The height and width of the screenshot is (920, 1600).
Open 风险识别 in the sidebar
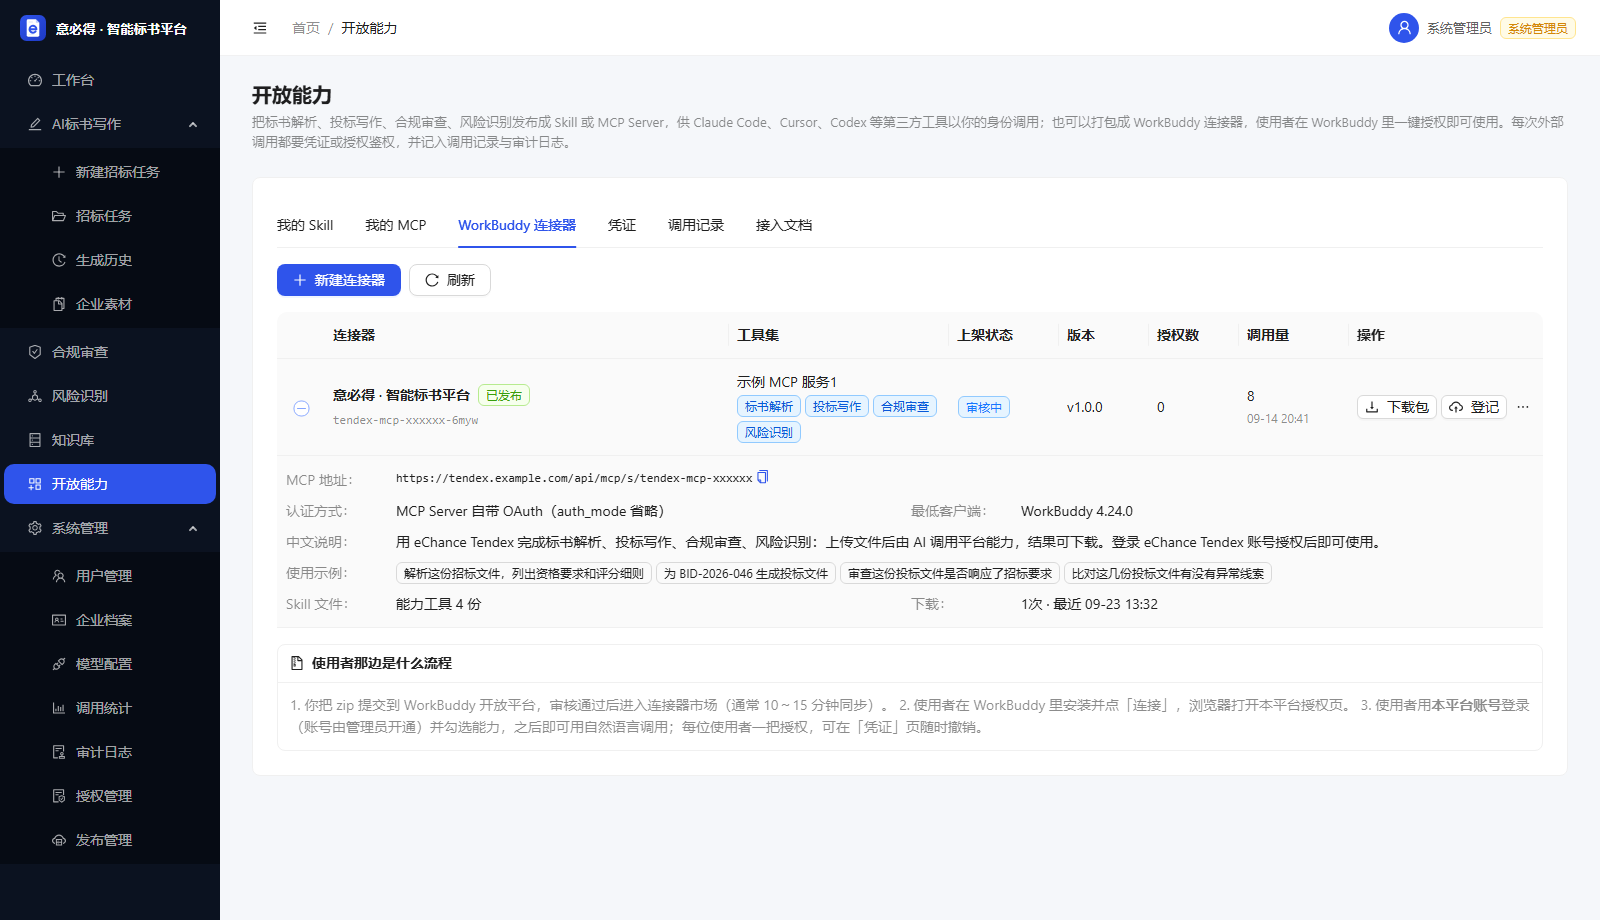110,396
